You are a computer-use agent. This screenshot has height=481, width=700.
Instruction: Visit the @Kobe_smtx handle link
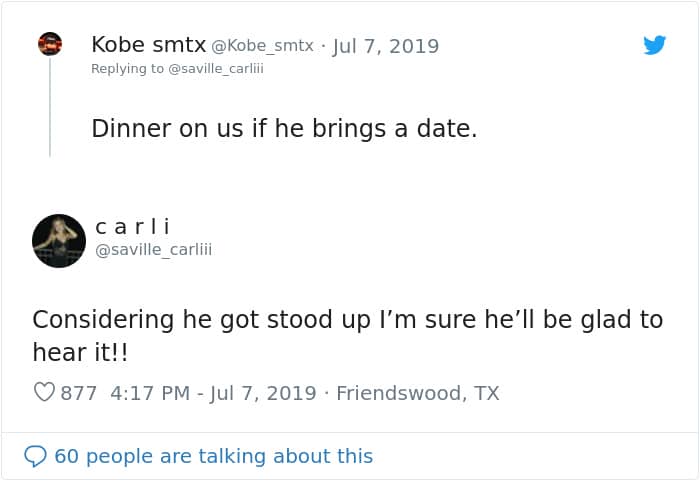(x=264, y=46)
